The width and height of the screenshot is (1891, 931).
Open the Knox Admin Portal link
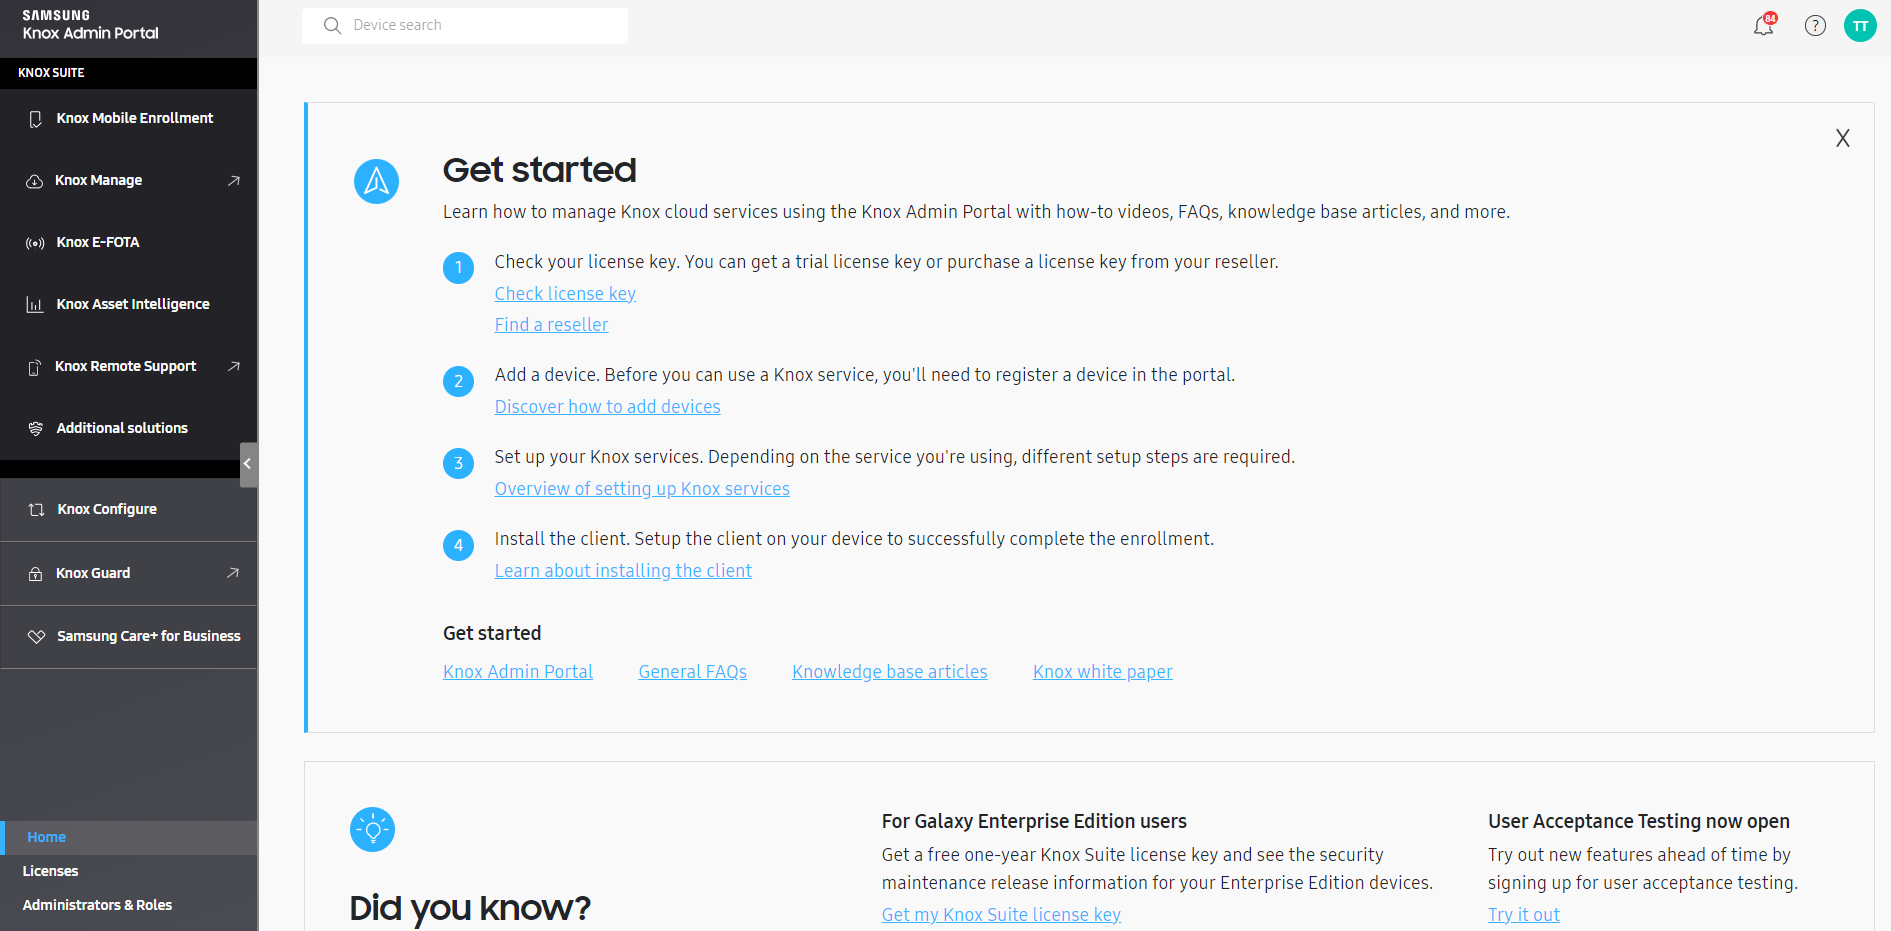coord(518,672)
